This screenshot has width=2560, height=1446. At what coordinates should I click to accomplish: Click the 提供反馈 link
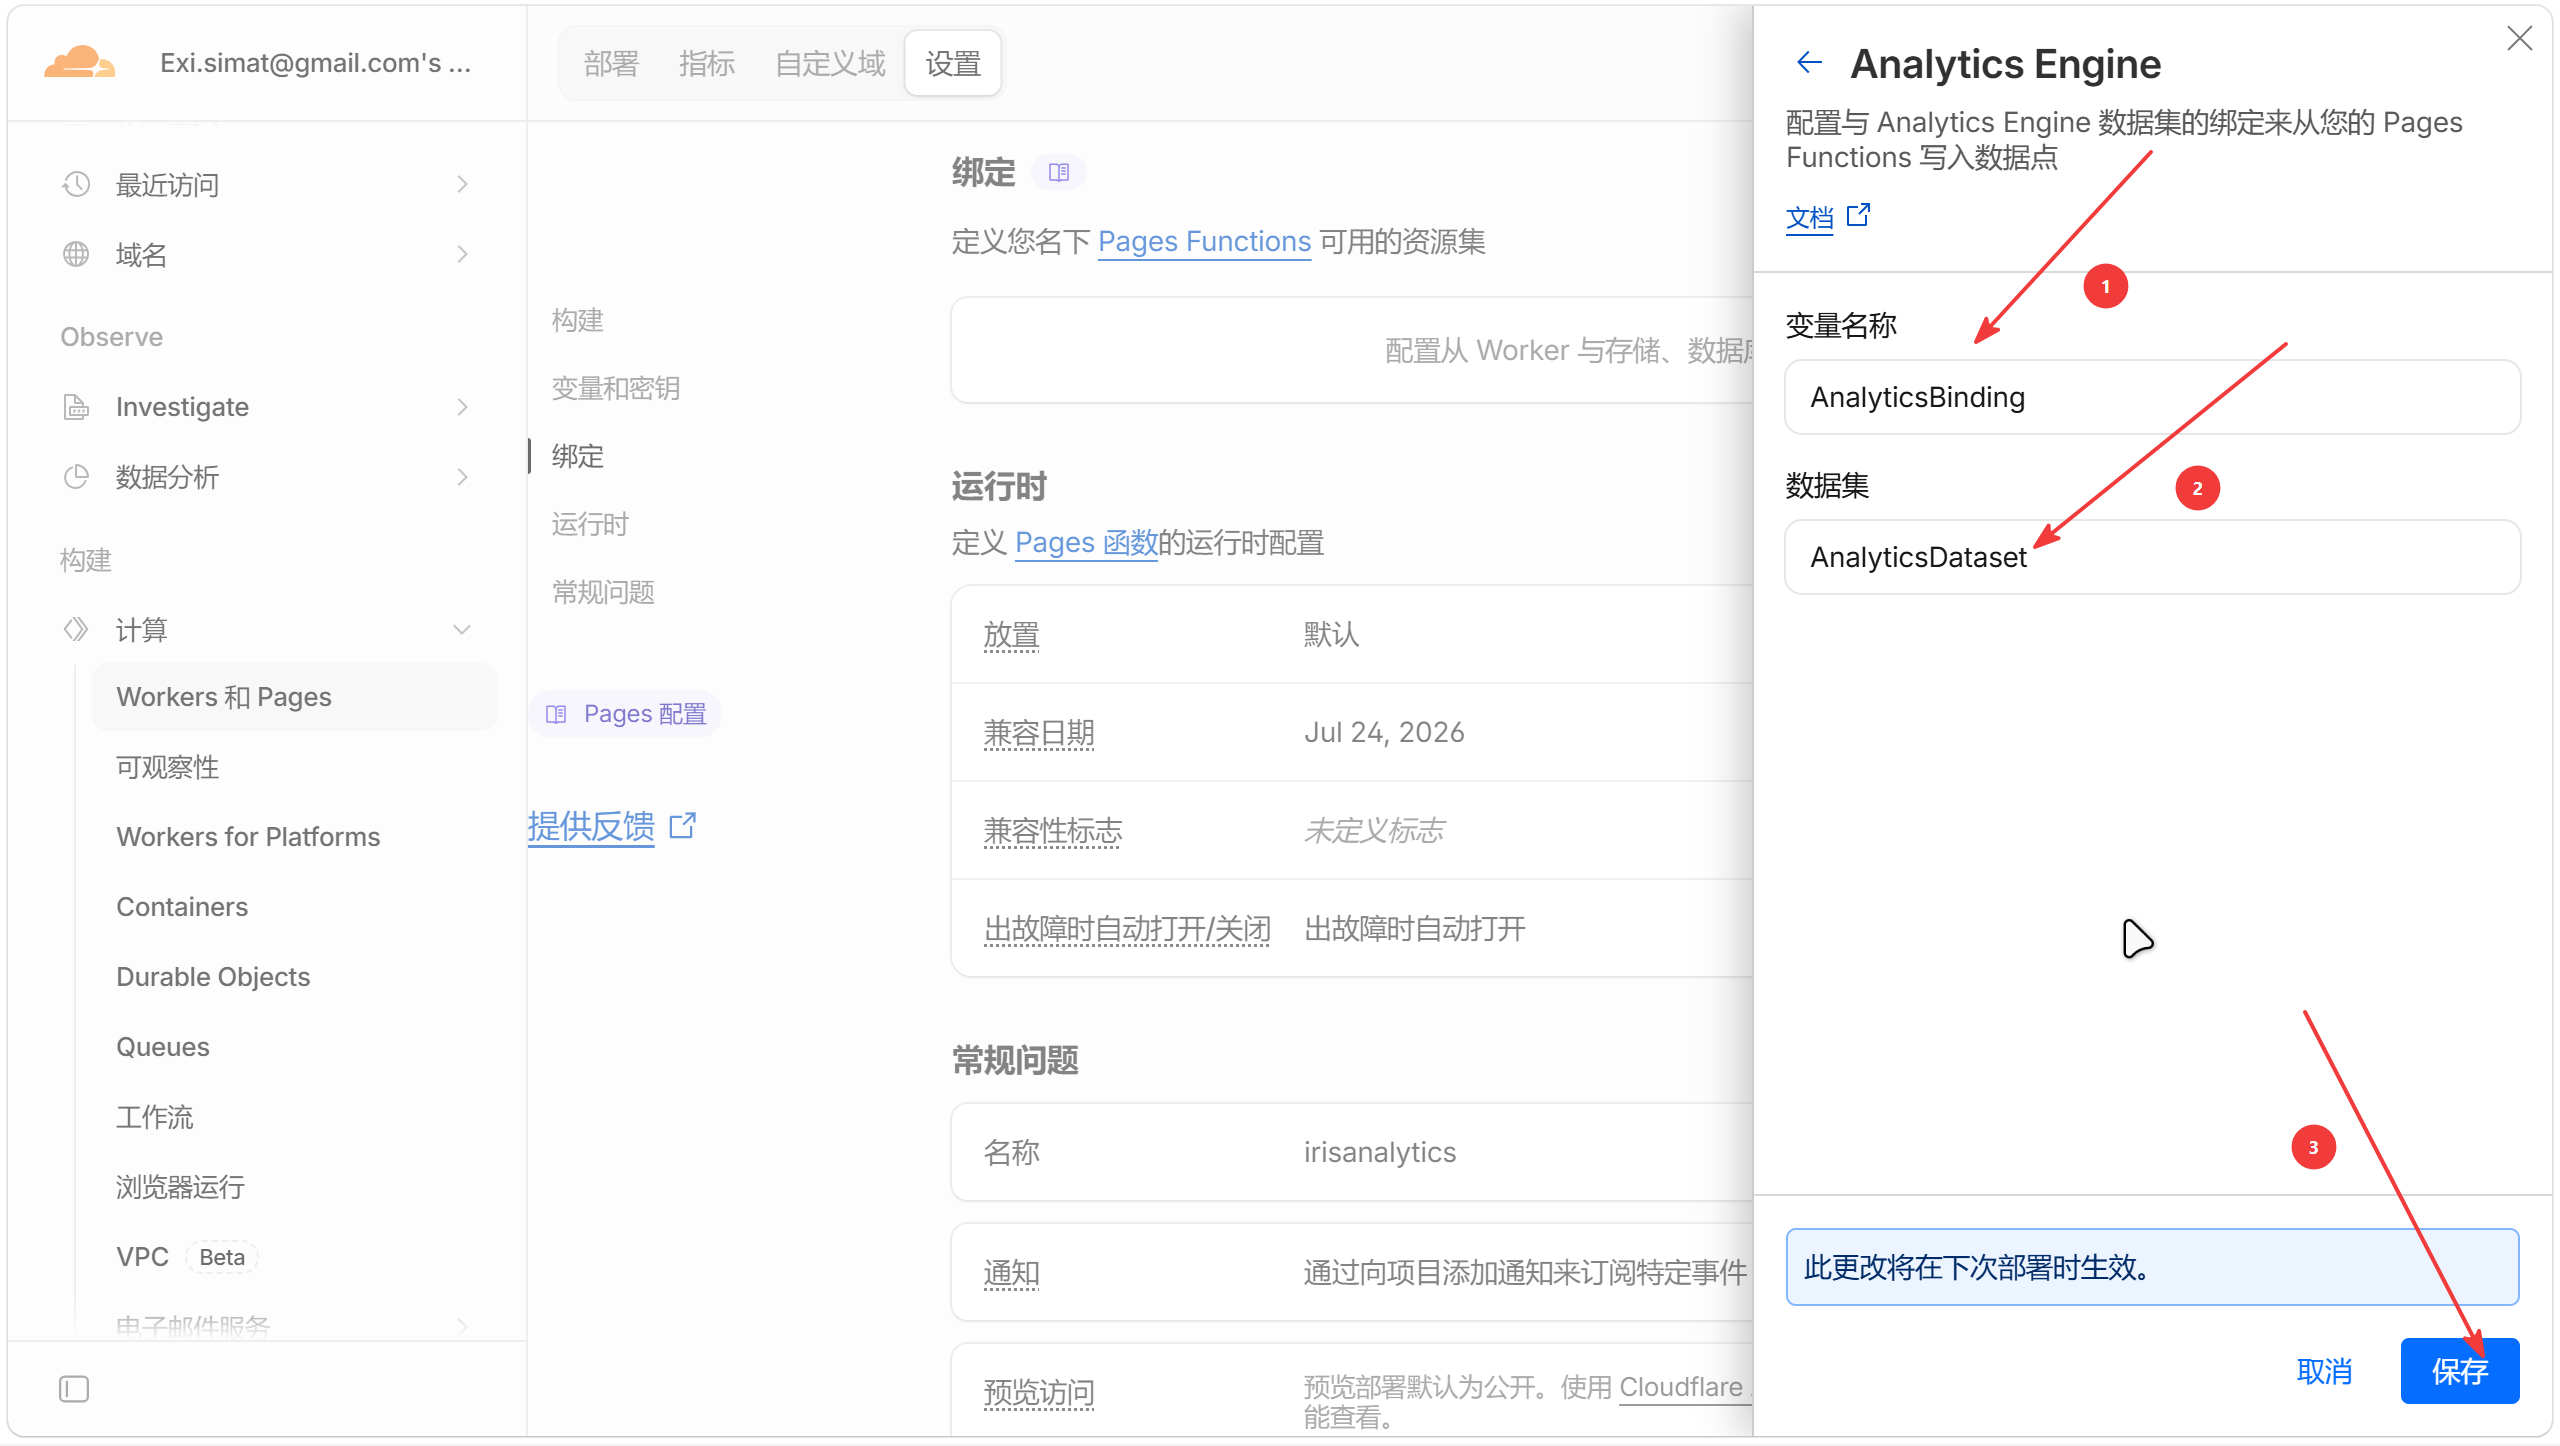pos(591,826)
